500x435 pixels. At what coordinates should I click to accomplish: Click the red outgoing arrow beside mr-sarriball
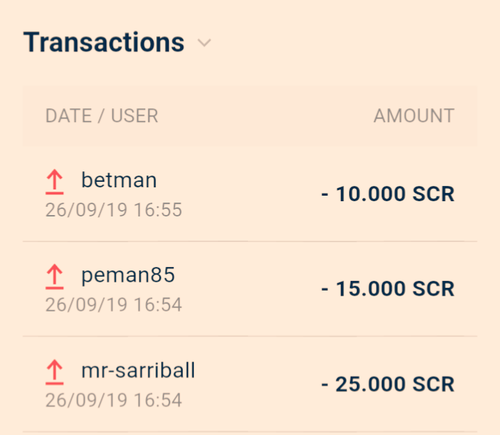(55, 372)
